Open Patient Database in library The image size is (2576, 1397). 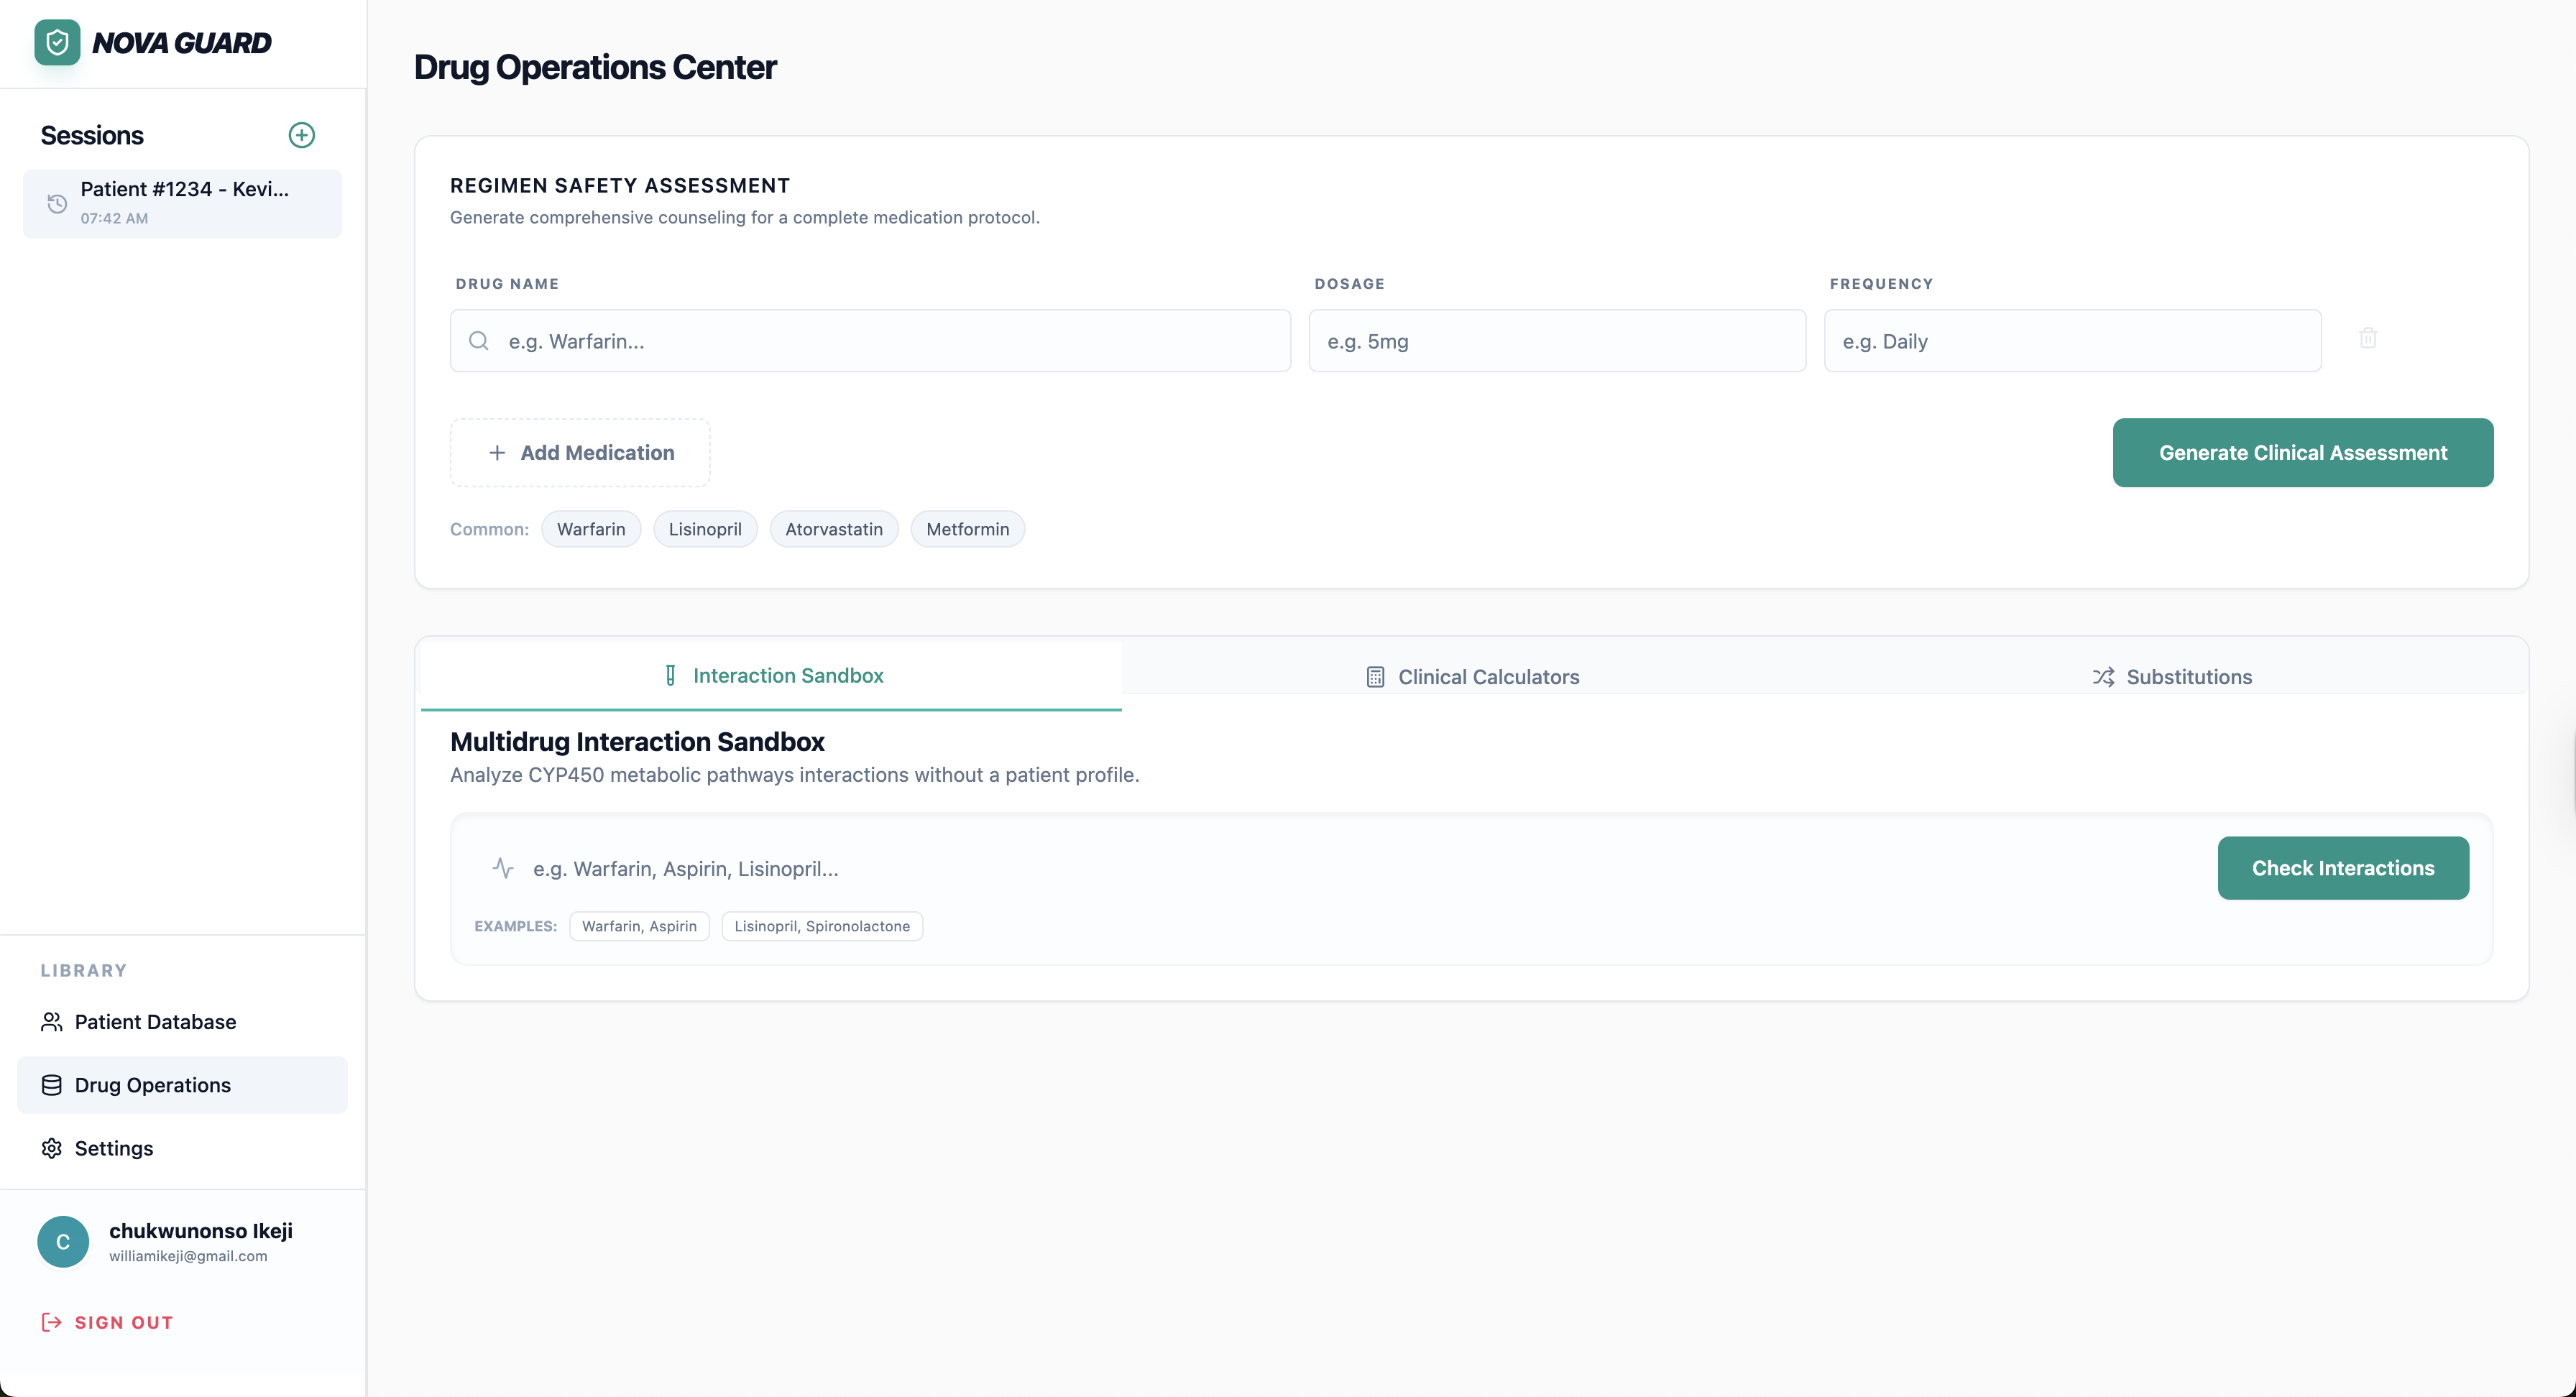[155, 1022]
